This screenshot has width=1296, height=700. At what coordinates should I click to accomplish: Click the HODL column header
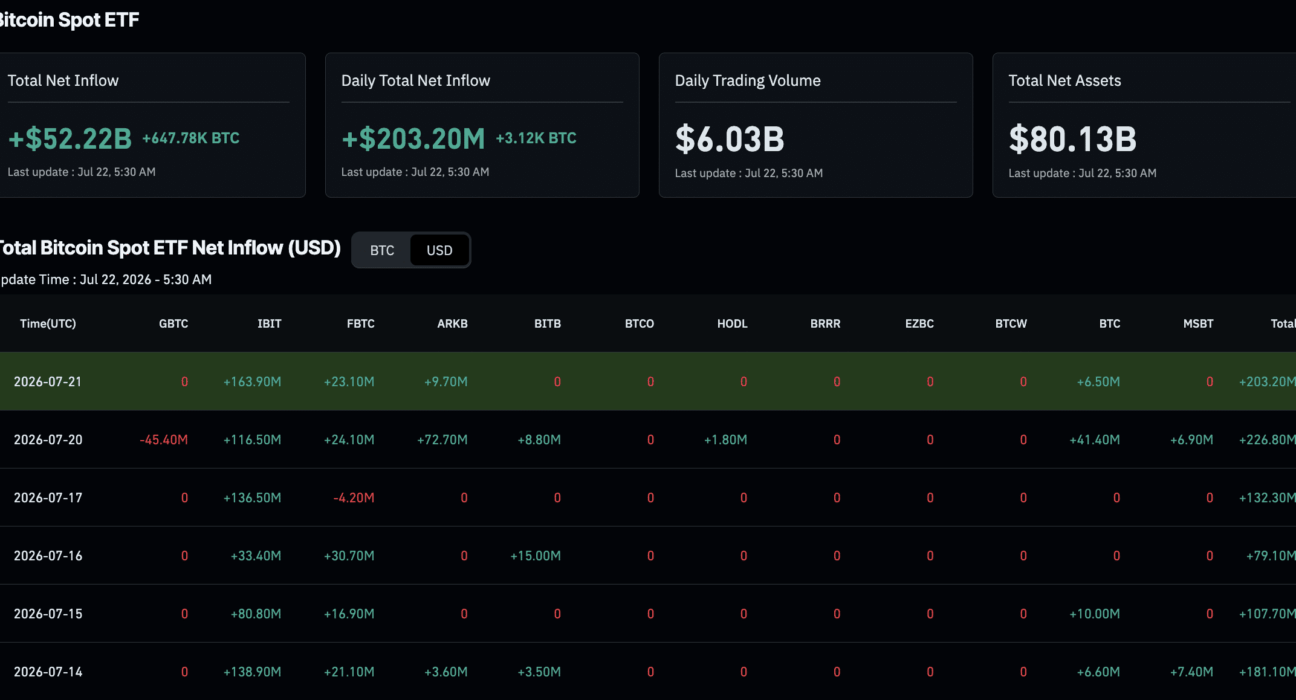point(732,324)
